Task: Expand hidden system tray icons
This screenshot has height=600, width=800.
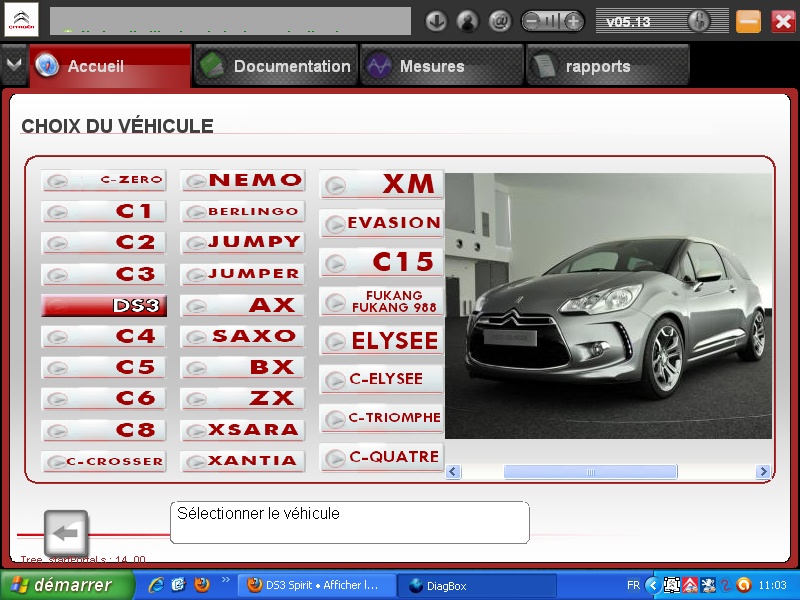Action: (x=653, y=585)
